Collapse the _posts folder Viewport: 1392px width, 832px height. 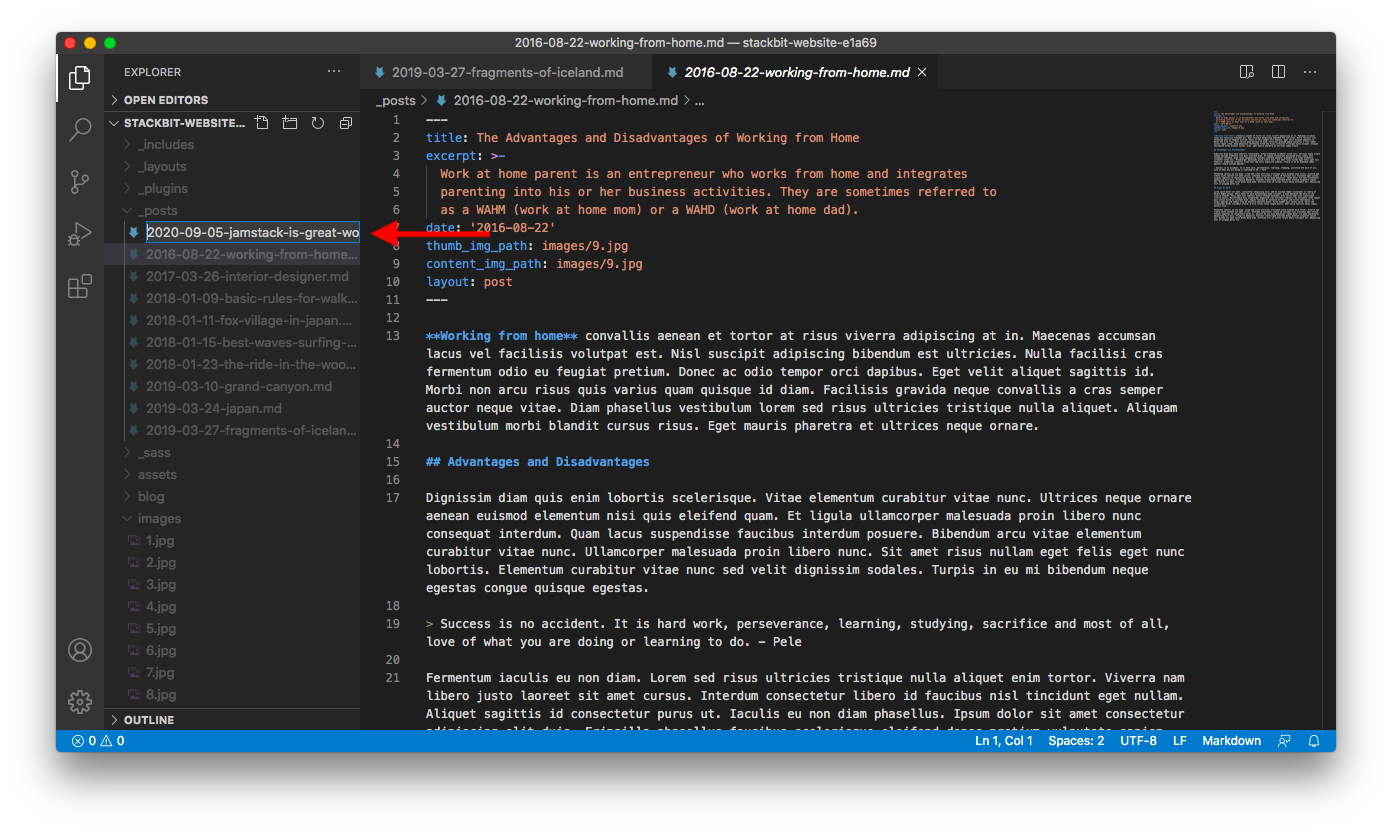tap(232, 210)
